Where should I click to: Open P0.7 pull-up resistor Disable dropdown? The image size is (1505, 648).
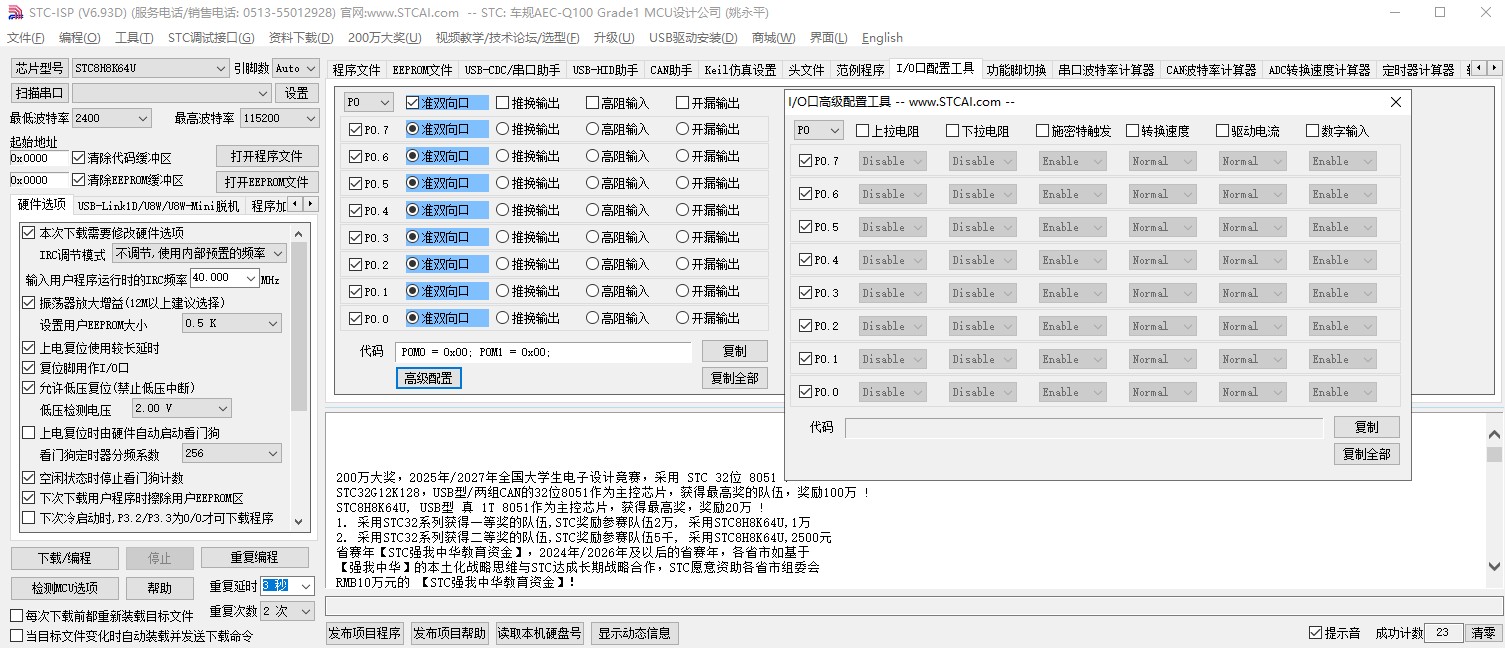(x=893, y=161)
